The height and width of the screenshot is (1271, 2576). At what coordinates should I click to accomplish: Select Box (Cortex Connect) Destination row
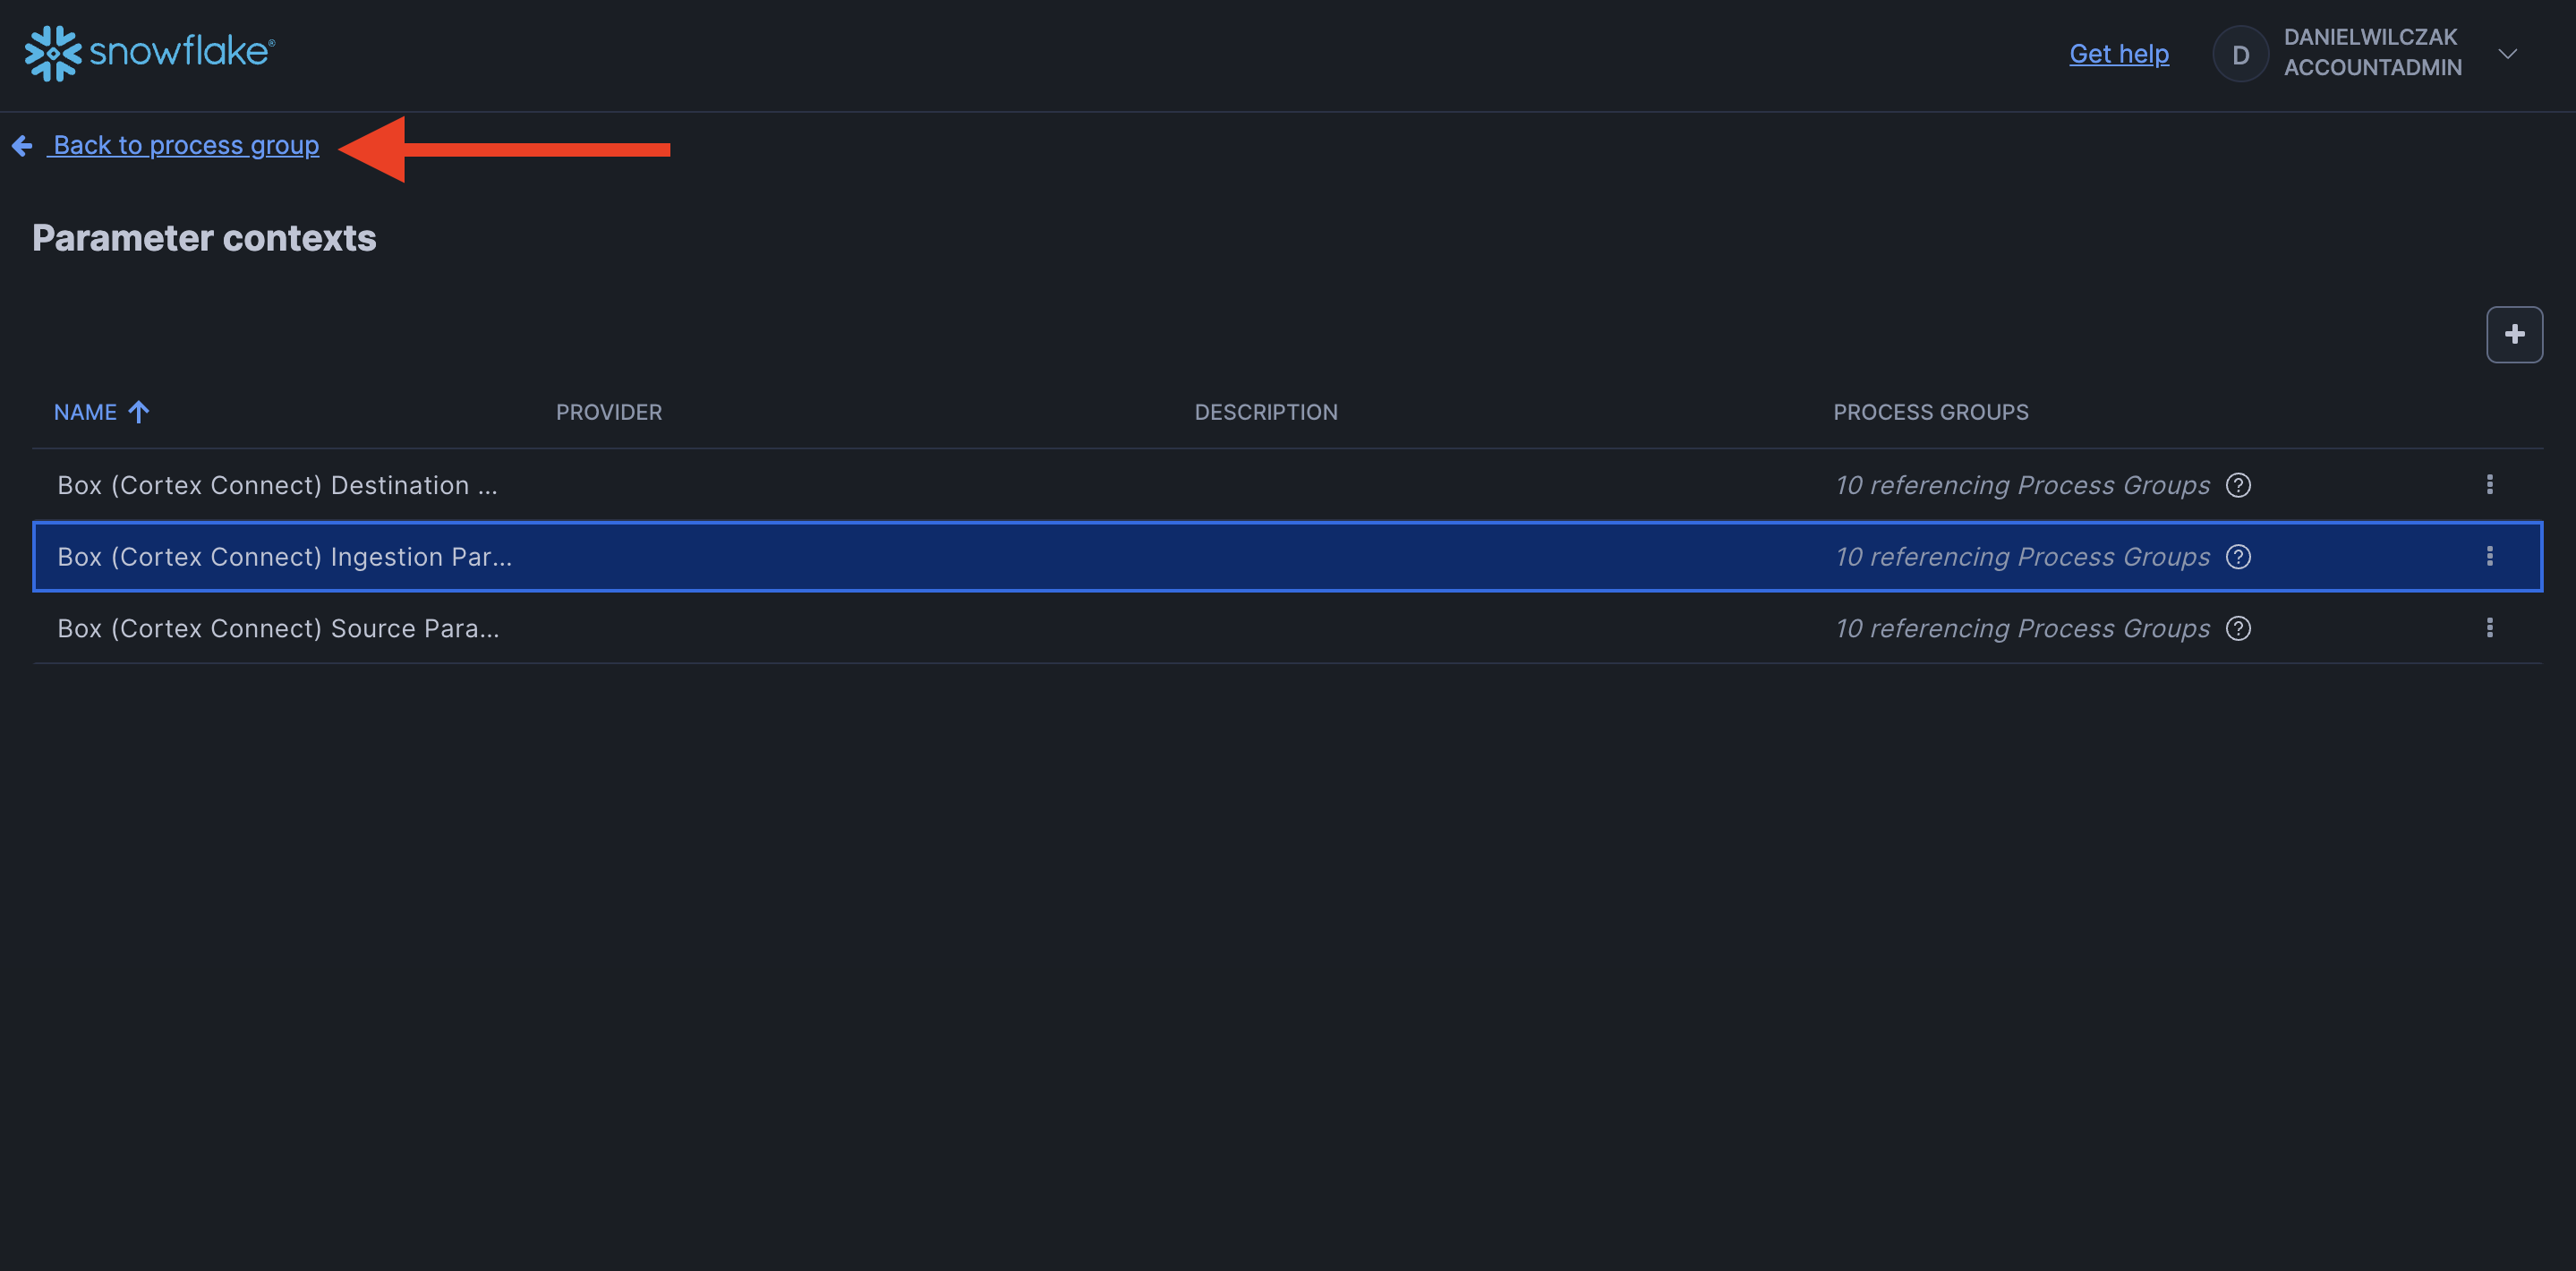point(277,485)
